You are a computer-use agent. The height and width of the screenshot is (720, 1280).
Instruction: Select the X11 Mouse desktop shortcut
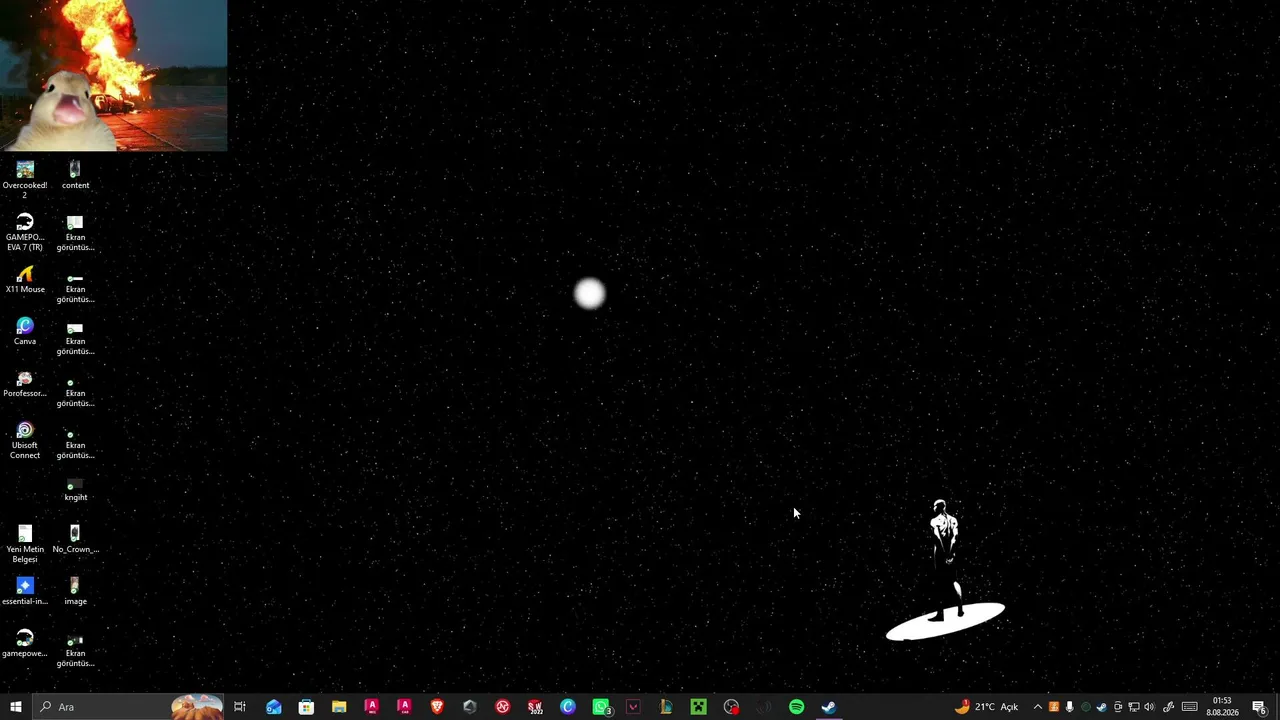tap(25, 280)
